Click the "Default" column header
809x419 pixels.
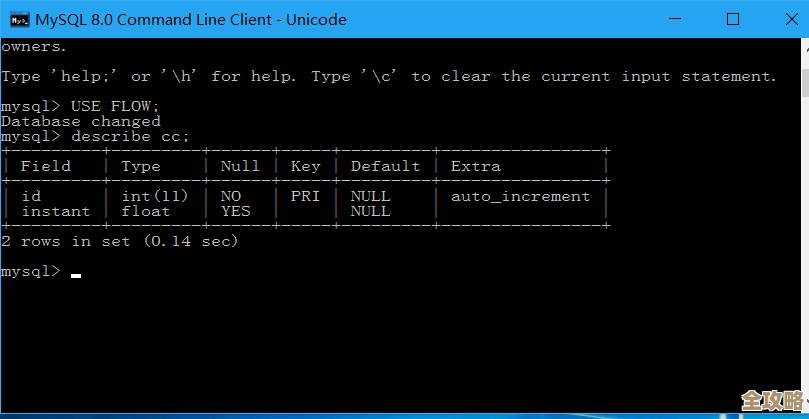385,166
